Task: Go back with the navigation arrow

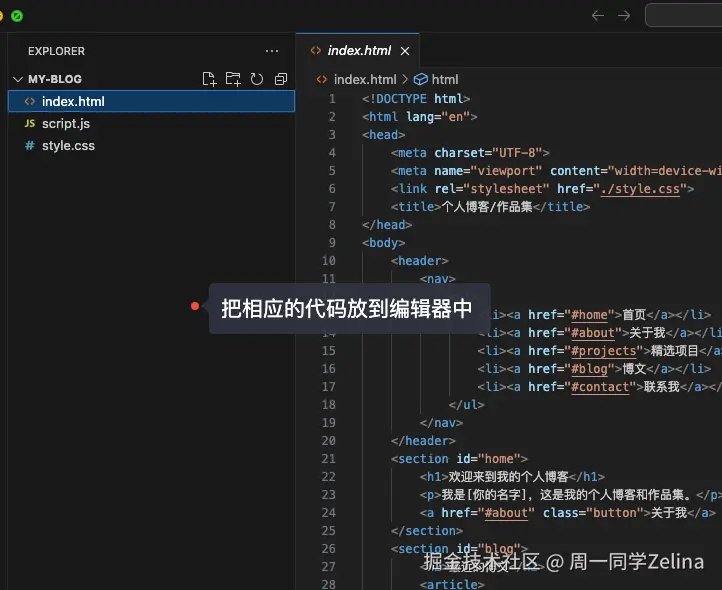Action: point(598,16)
